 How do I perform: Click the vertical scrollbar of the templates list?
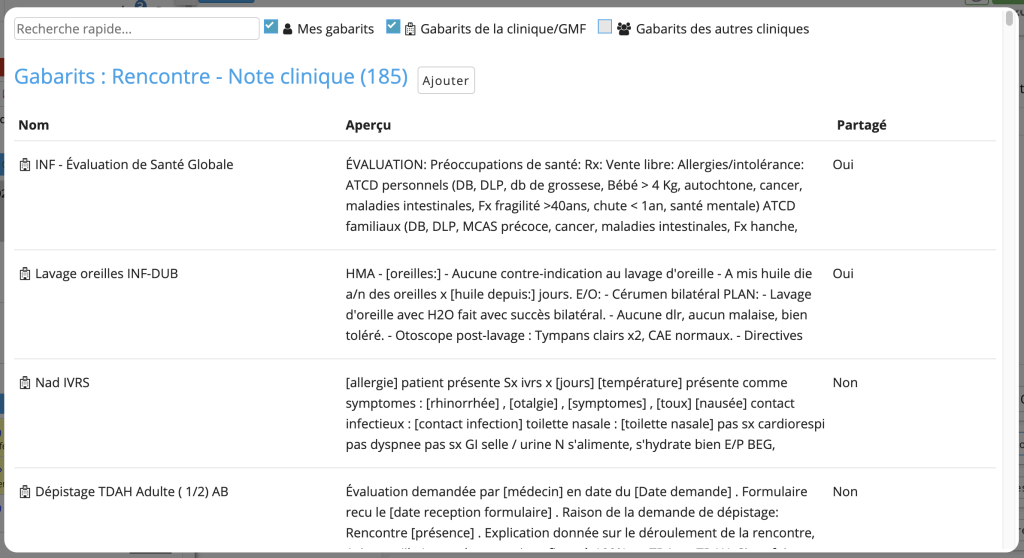click(1010, 281)
